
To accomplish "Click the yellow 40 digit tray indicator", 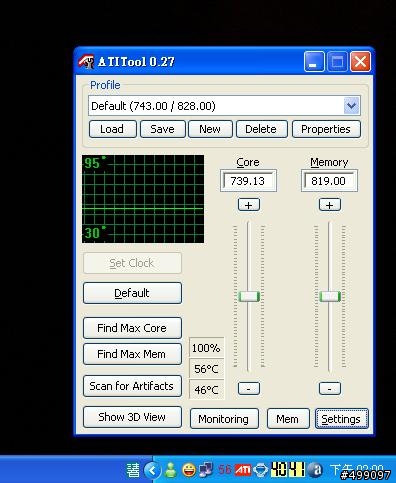I will [x=279, y=470].
